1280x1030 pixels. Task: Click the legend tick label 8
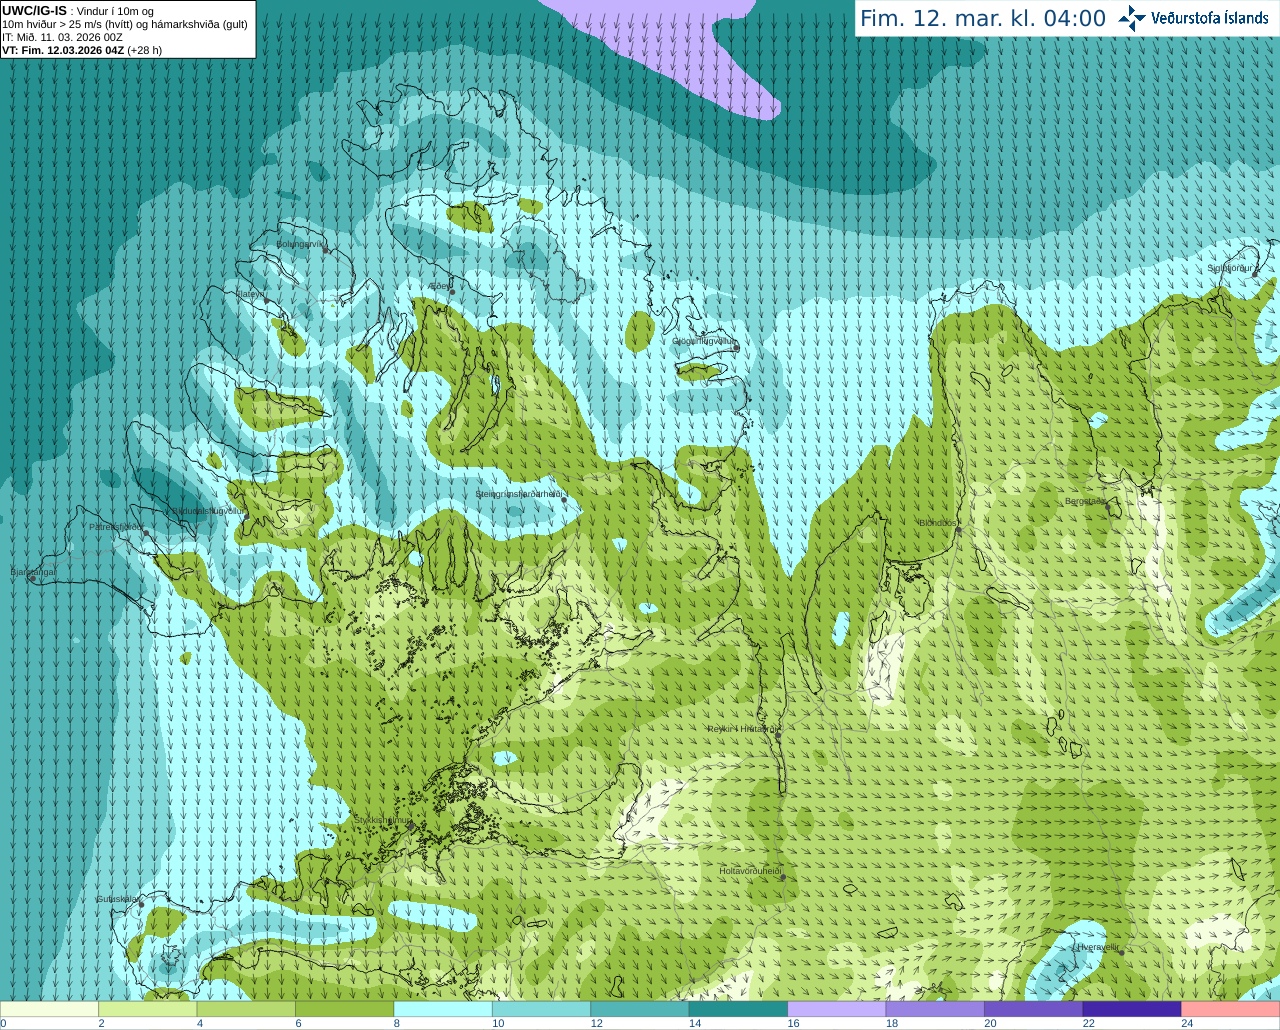point(397,1023)
